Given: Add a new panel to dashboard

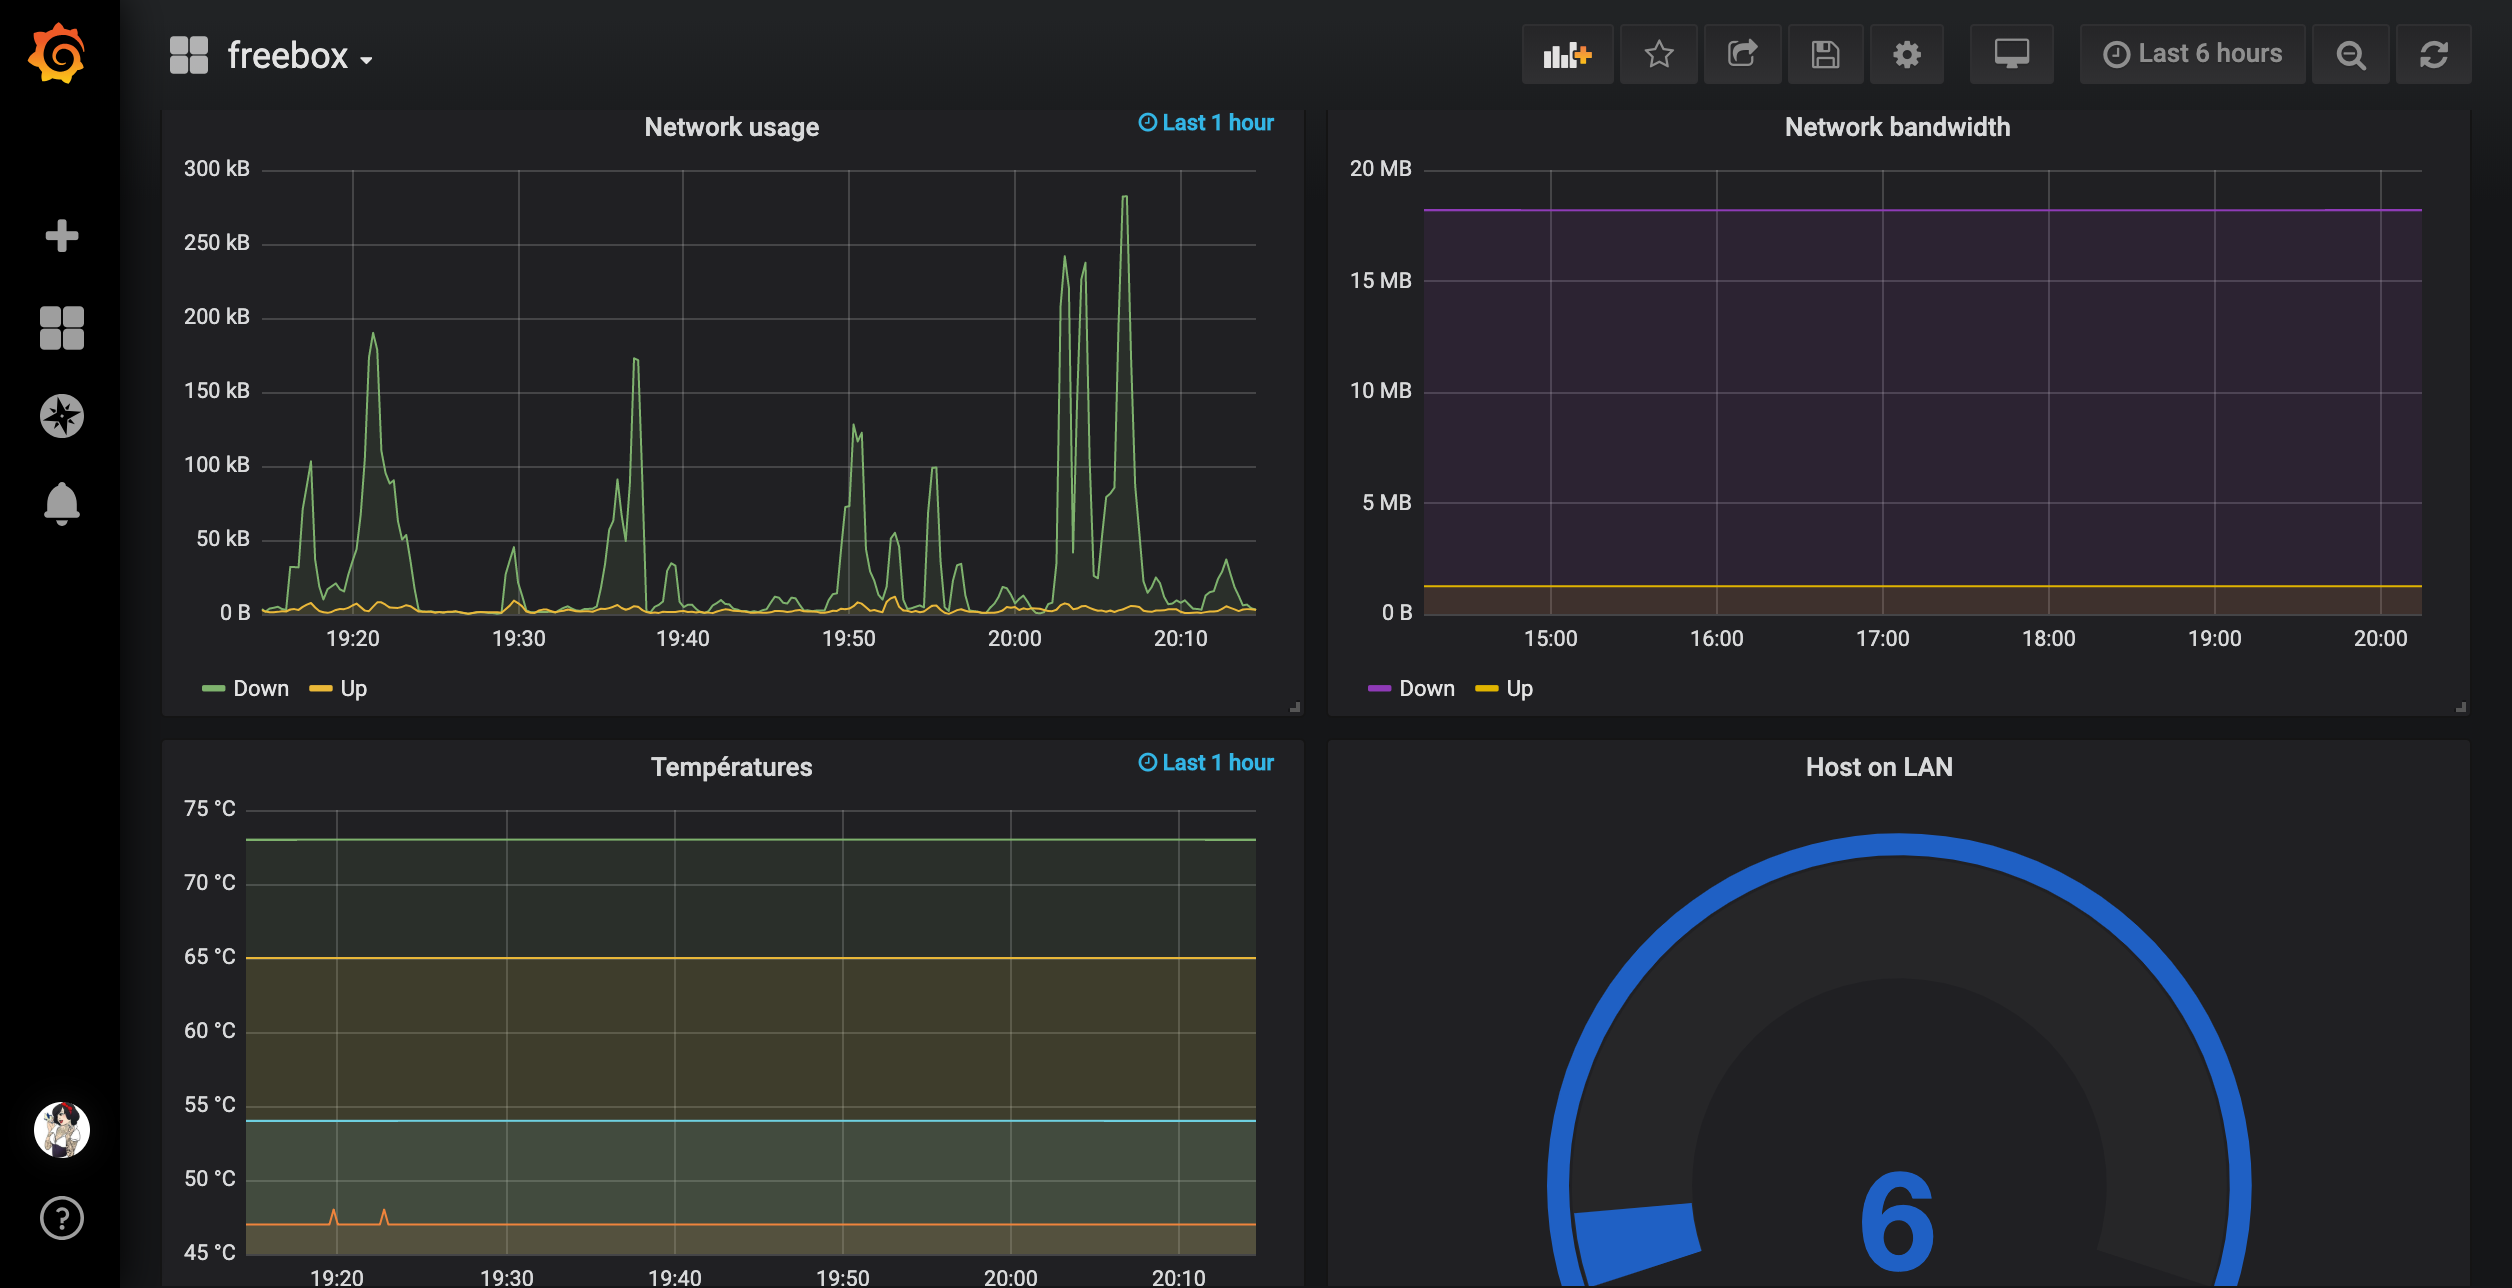Looking at the screenshot, I should click(1567, 54).
